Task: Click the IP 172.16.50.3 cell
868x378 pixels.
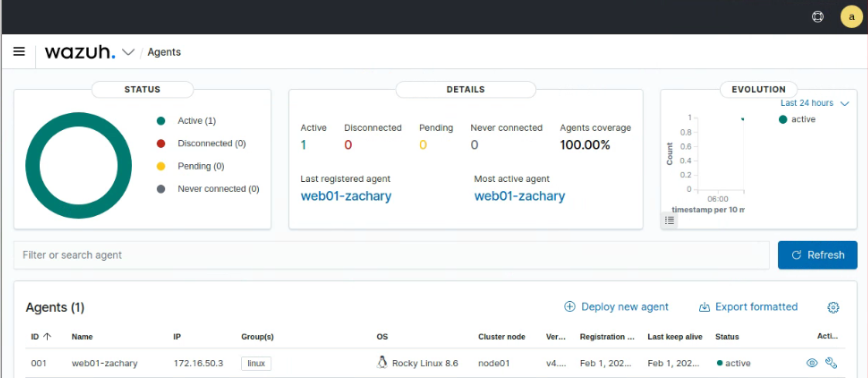Action: coord(198,363)
